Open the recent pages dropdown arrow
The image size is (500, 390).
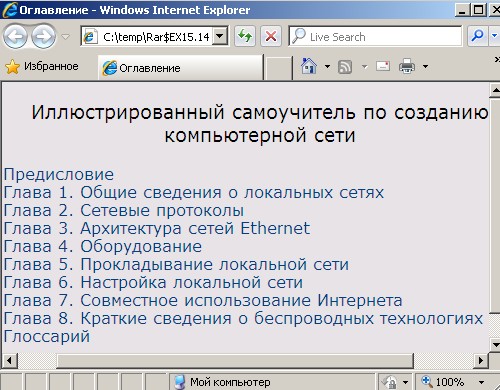tap(66, 36)
